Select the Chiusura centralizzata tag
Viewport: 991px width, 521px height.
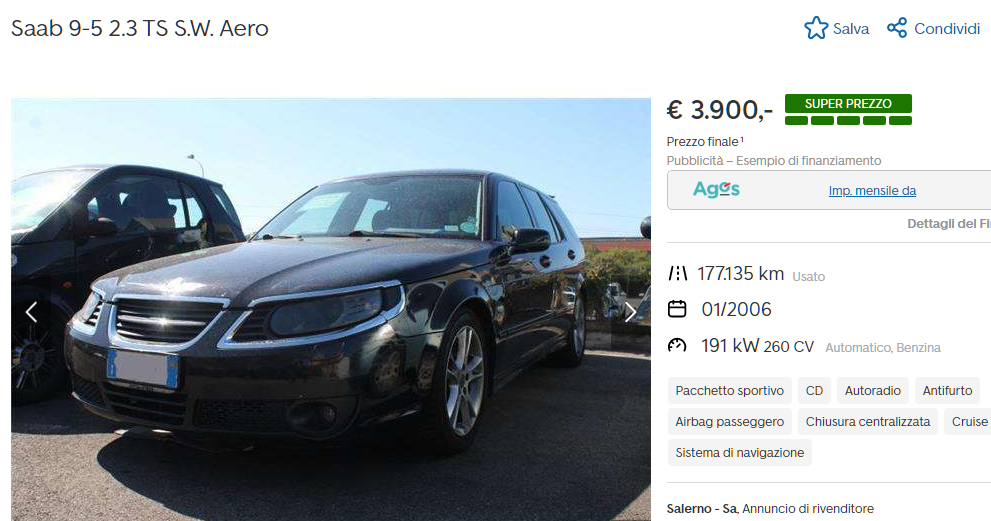tap(868, 422)
